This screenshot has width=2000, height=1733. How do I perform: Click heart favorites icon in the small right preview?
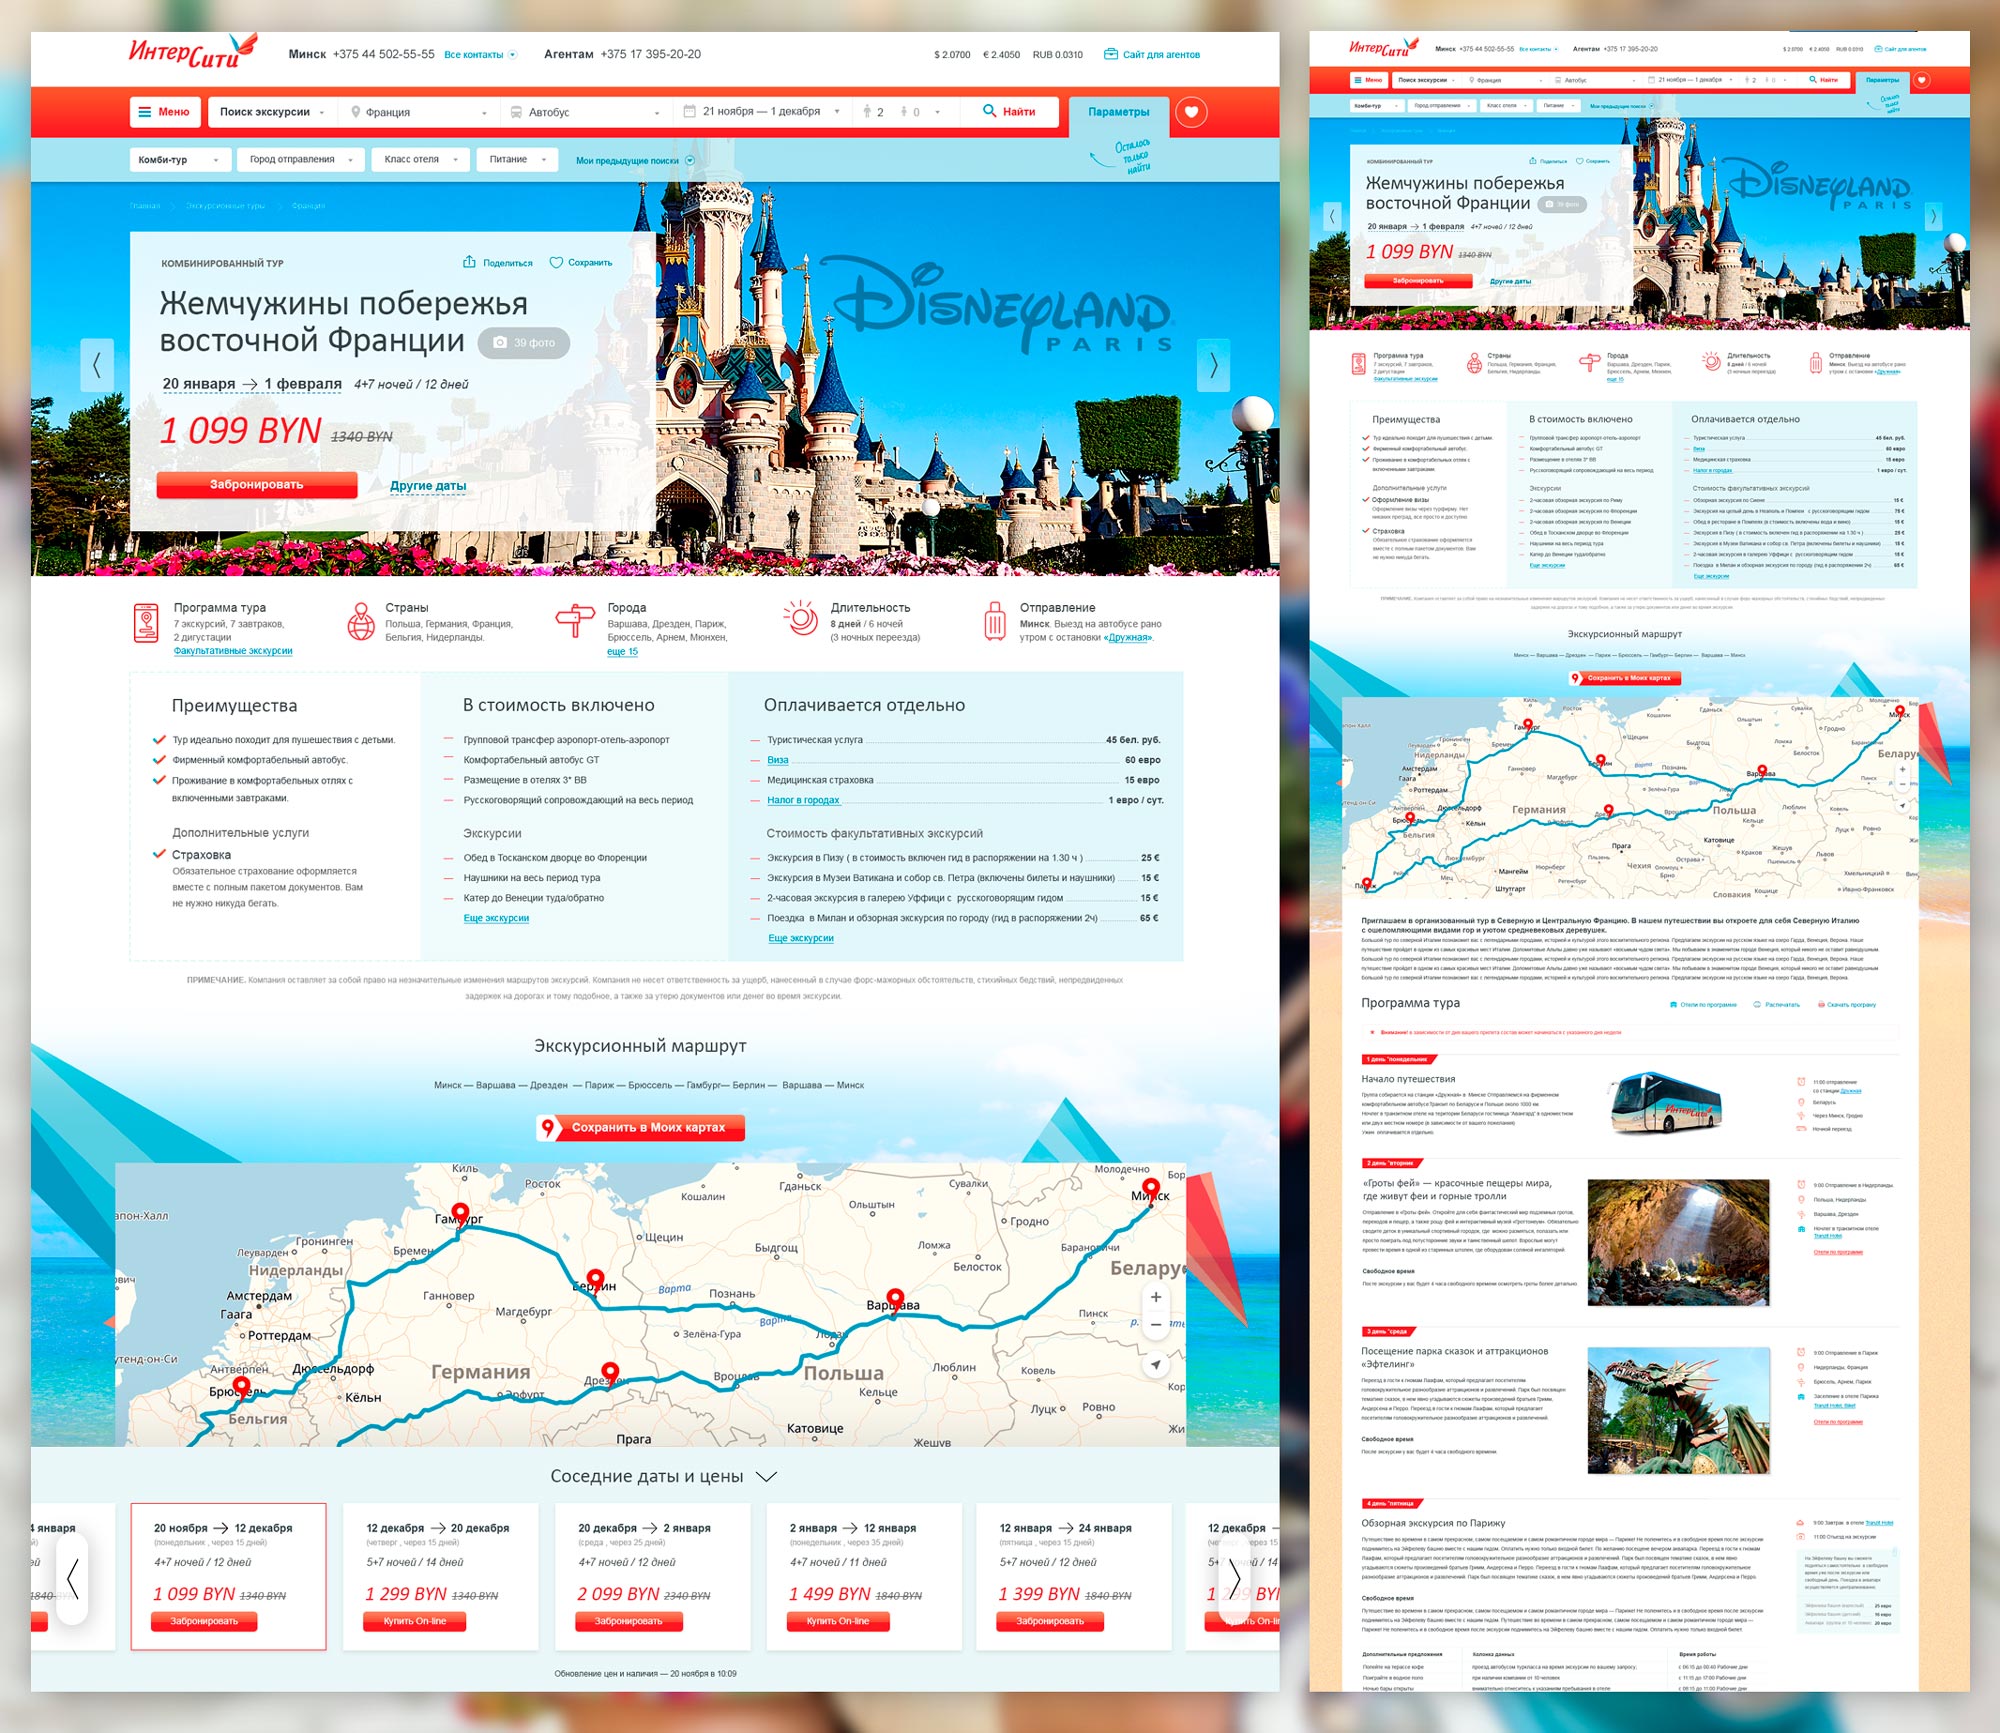click(1921, 80)
